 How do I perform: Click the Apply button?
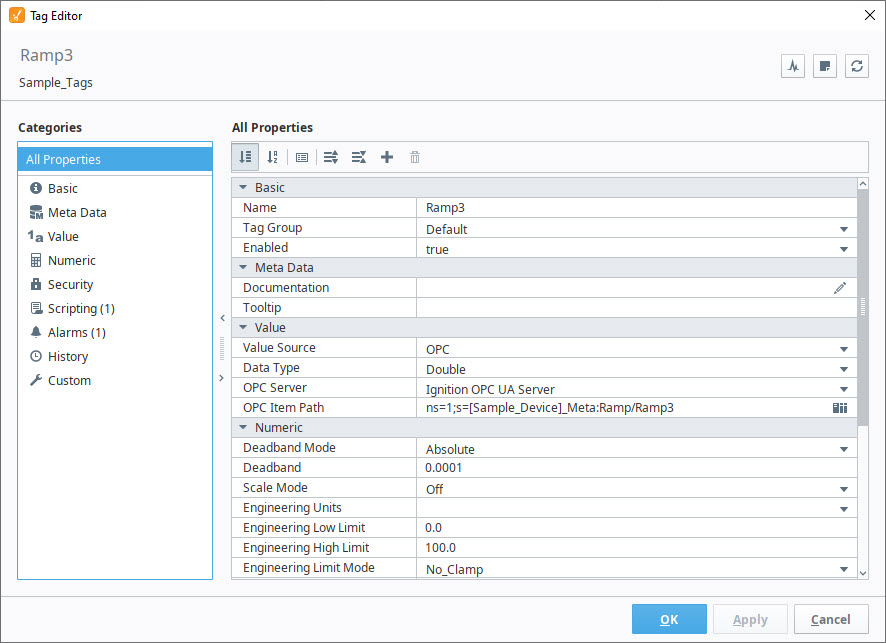pos(750,619)
